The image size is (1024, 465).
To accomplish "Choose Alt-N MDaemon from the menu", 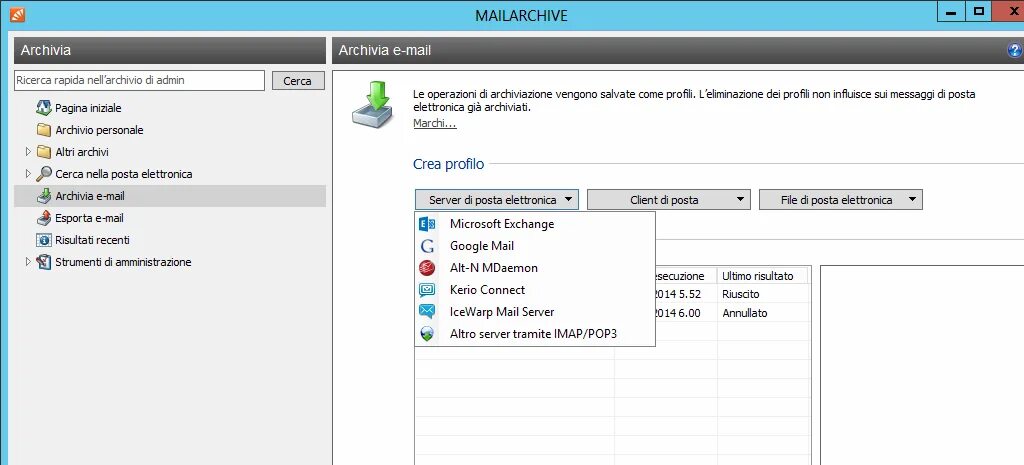I will (535, 268).
